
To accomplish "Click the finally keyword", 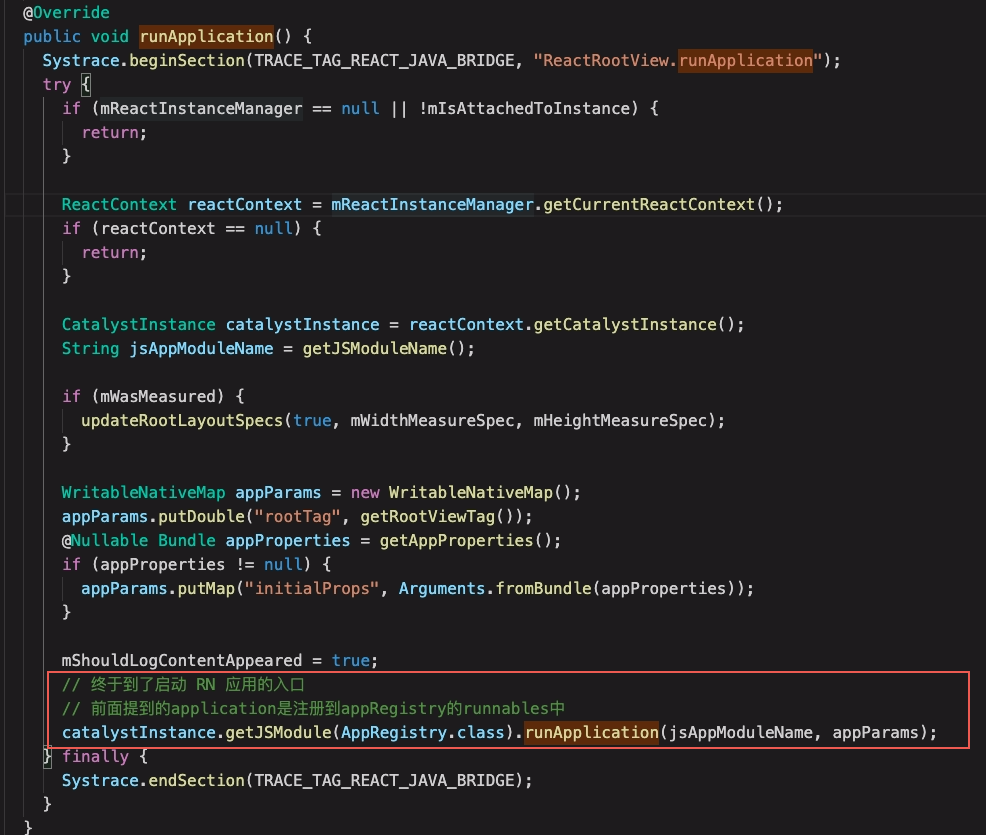I will pyautogui.click(x=95, y=756).
